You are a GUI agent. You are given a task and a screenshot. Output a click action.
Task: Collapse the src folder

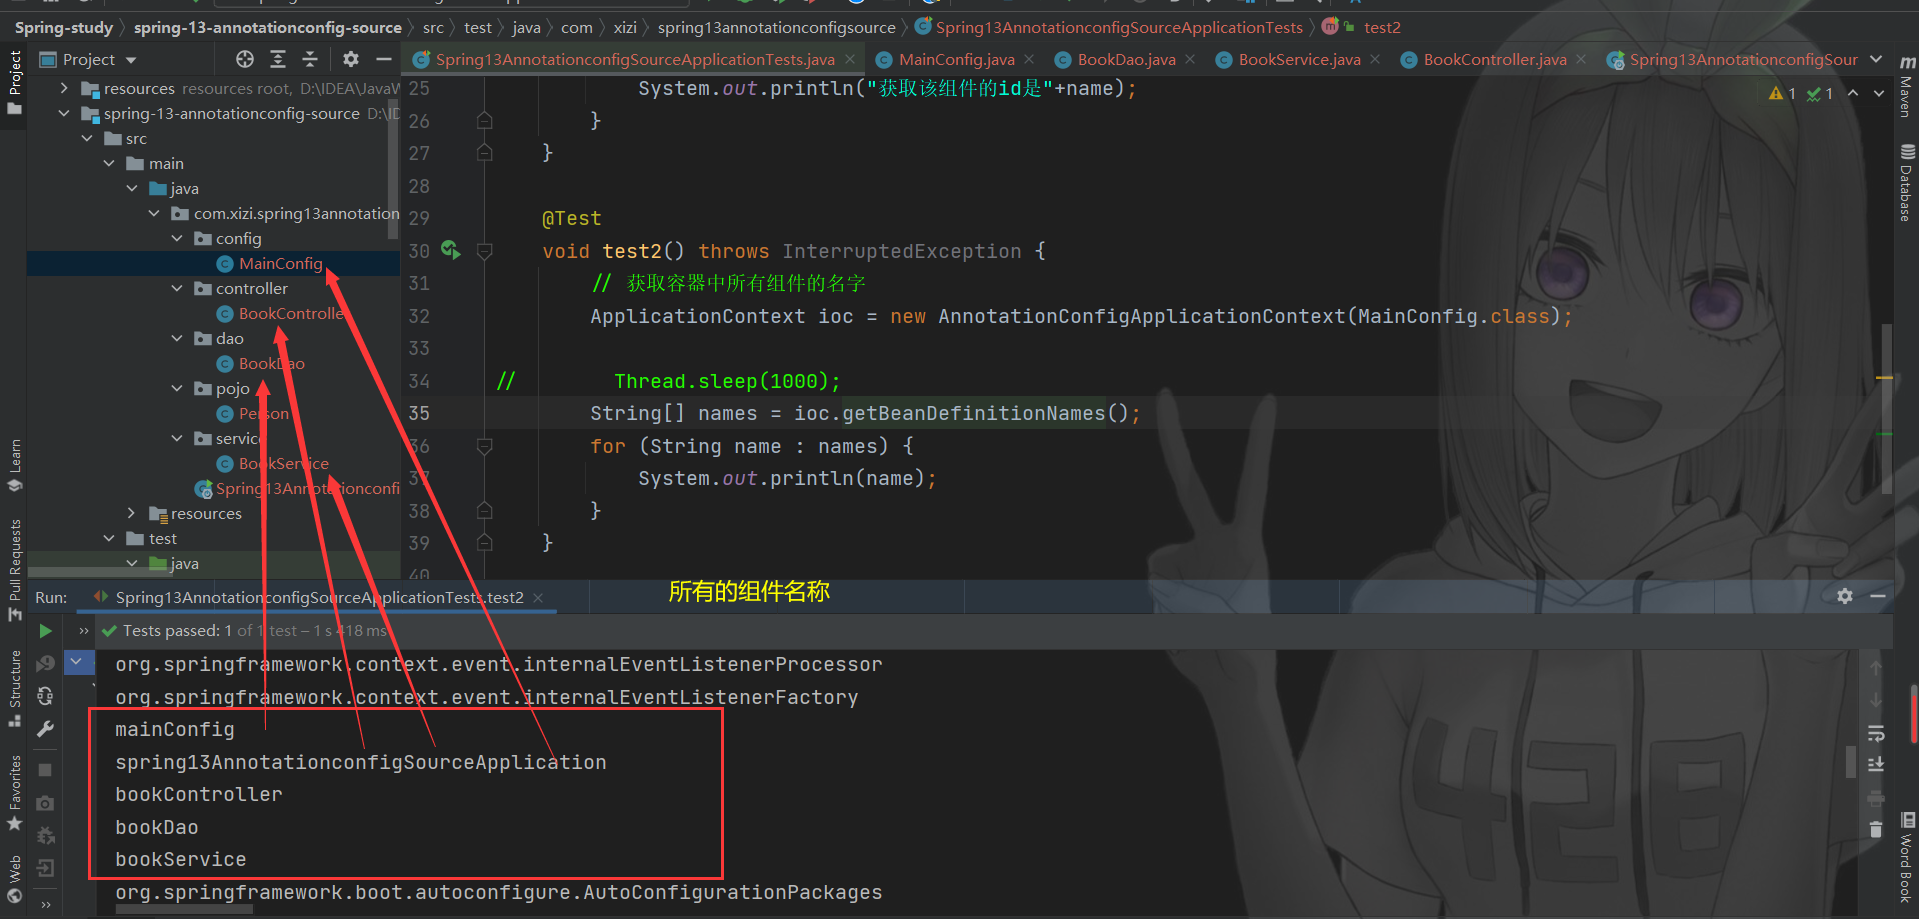click(x=87, y=138)
